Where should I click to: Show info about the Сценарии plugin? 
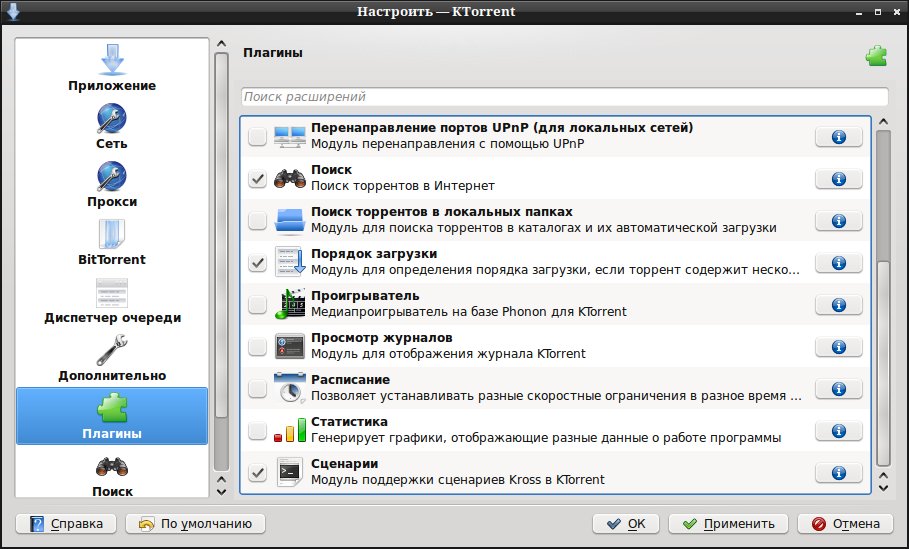(x=838, y=473)
